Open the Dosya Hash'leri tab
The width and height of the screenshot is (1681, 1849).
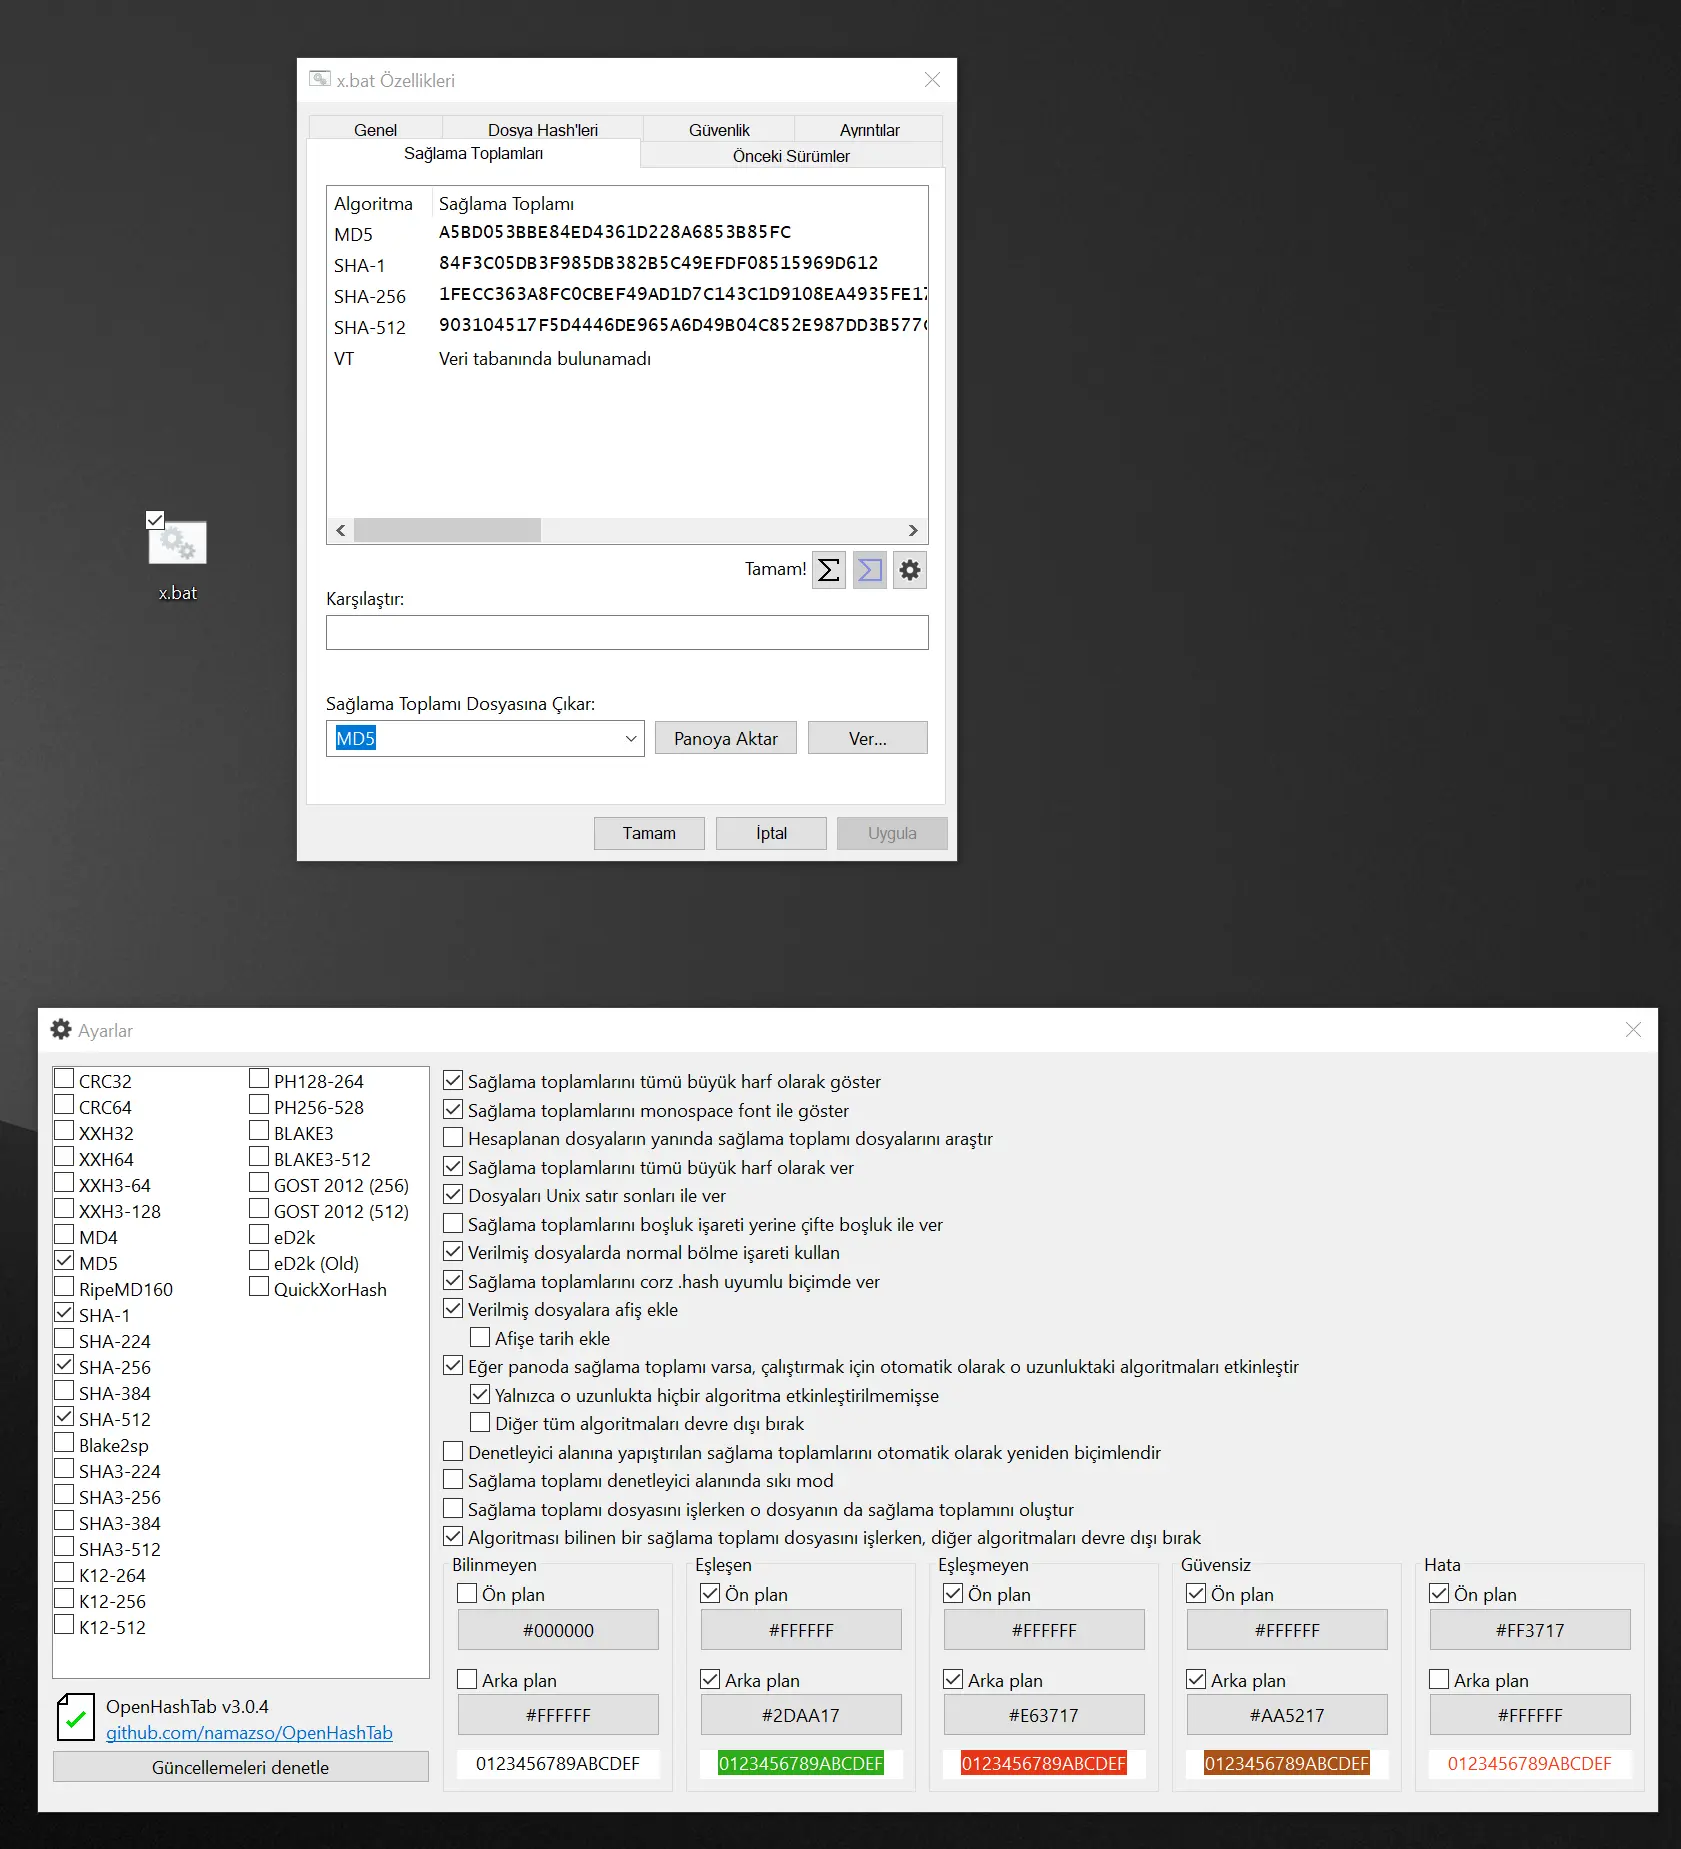[x=543, y=129]
